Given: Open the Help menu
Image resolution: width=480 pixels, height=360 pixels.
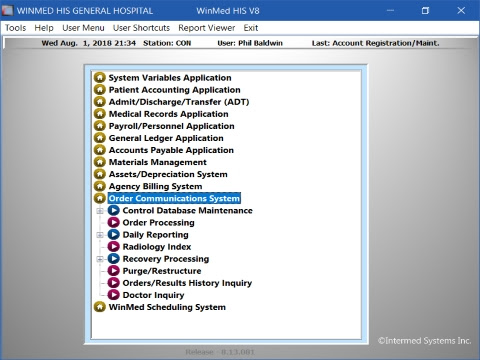Looking at the screenshot, I should coord(44,28).
